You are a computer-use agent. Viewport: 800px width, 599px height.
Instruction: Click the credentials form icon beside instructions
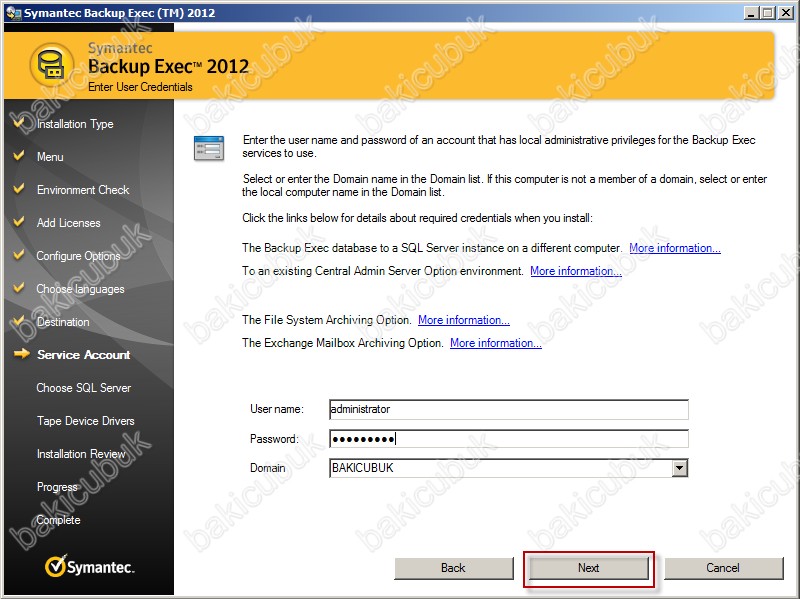click(209, 148)
